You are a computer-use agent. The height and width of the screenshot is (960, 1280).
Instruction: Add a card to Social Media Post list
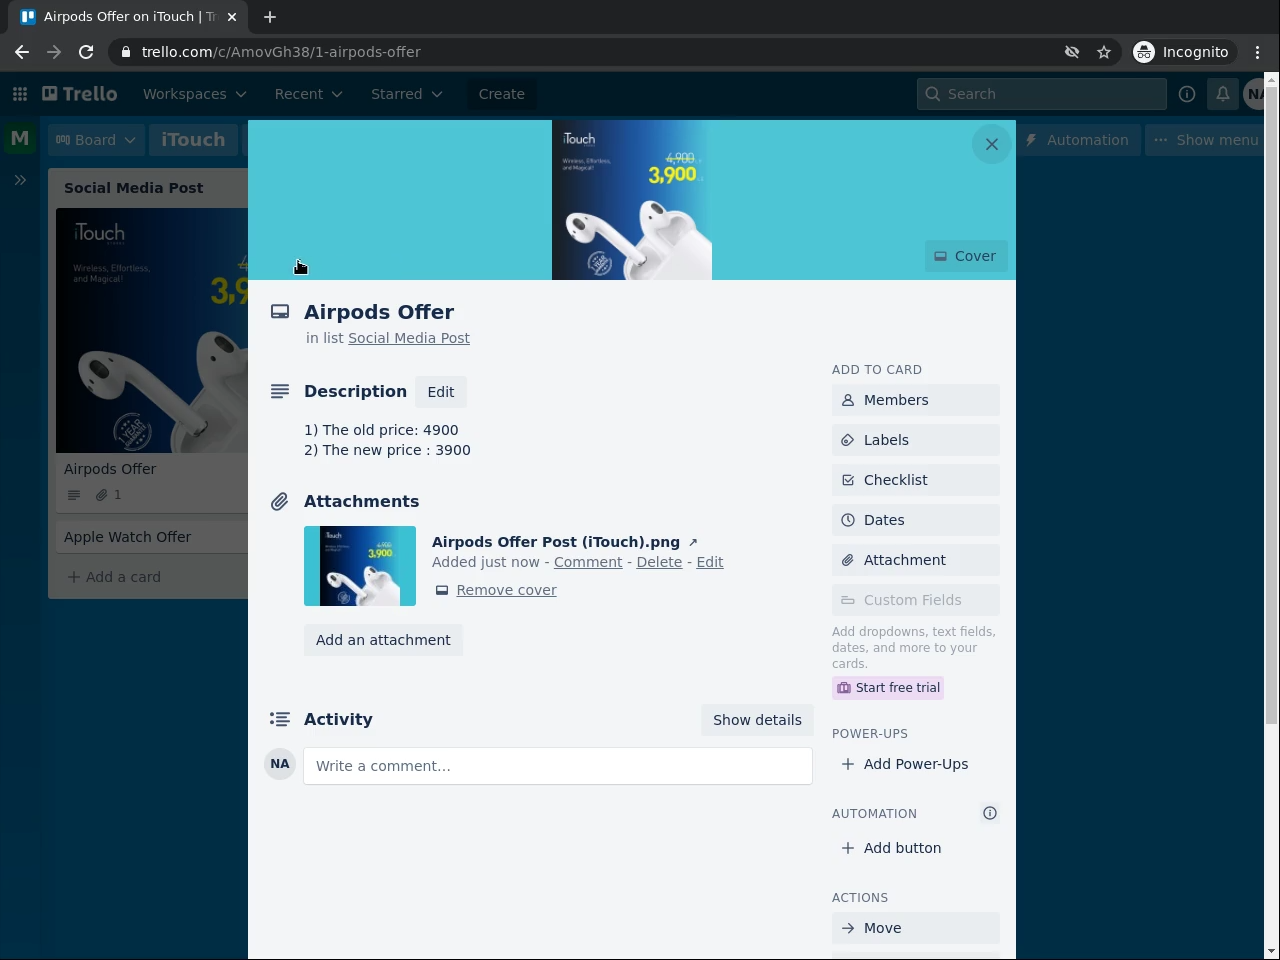click(x=114, y=577)
